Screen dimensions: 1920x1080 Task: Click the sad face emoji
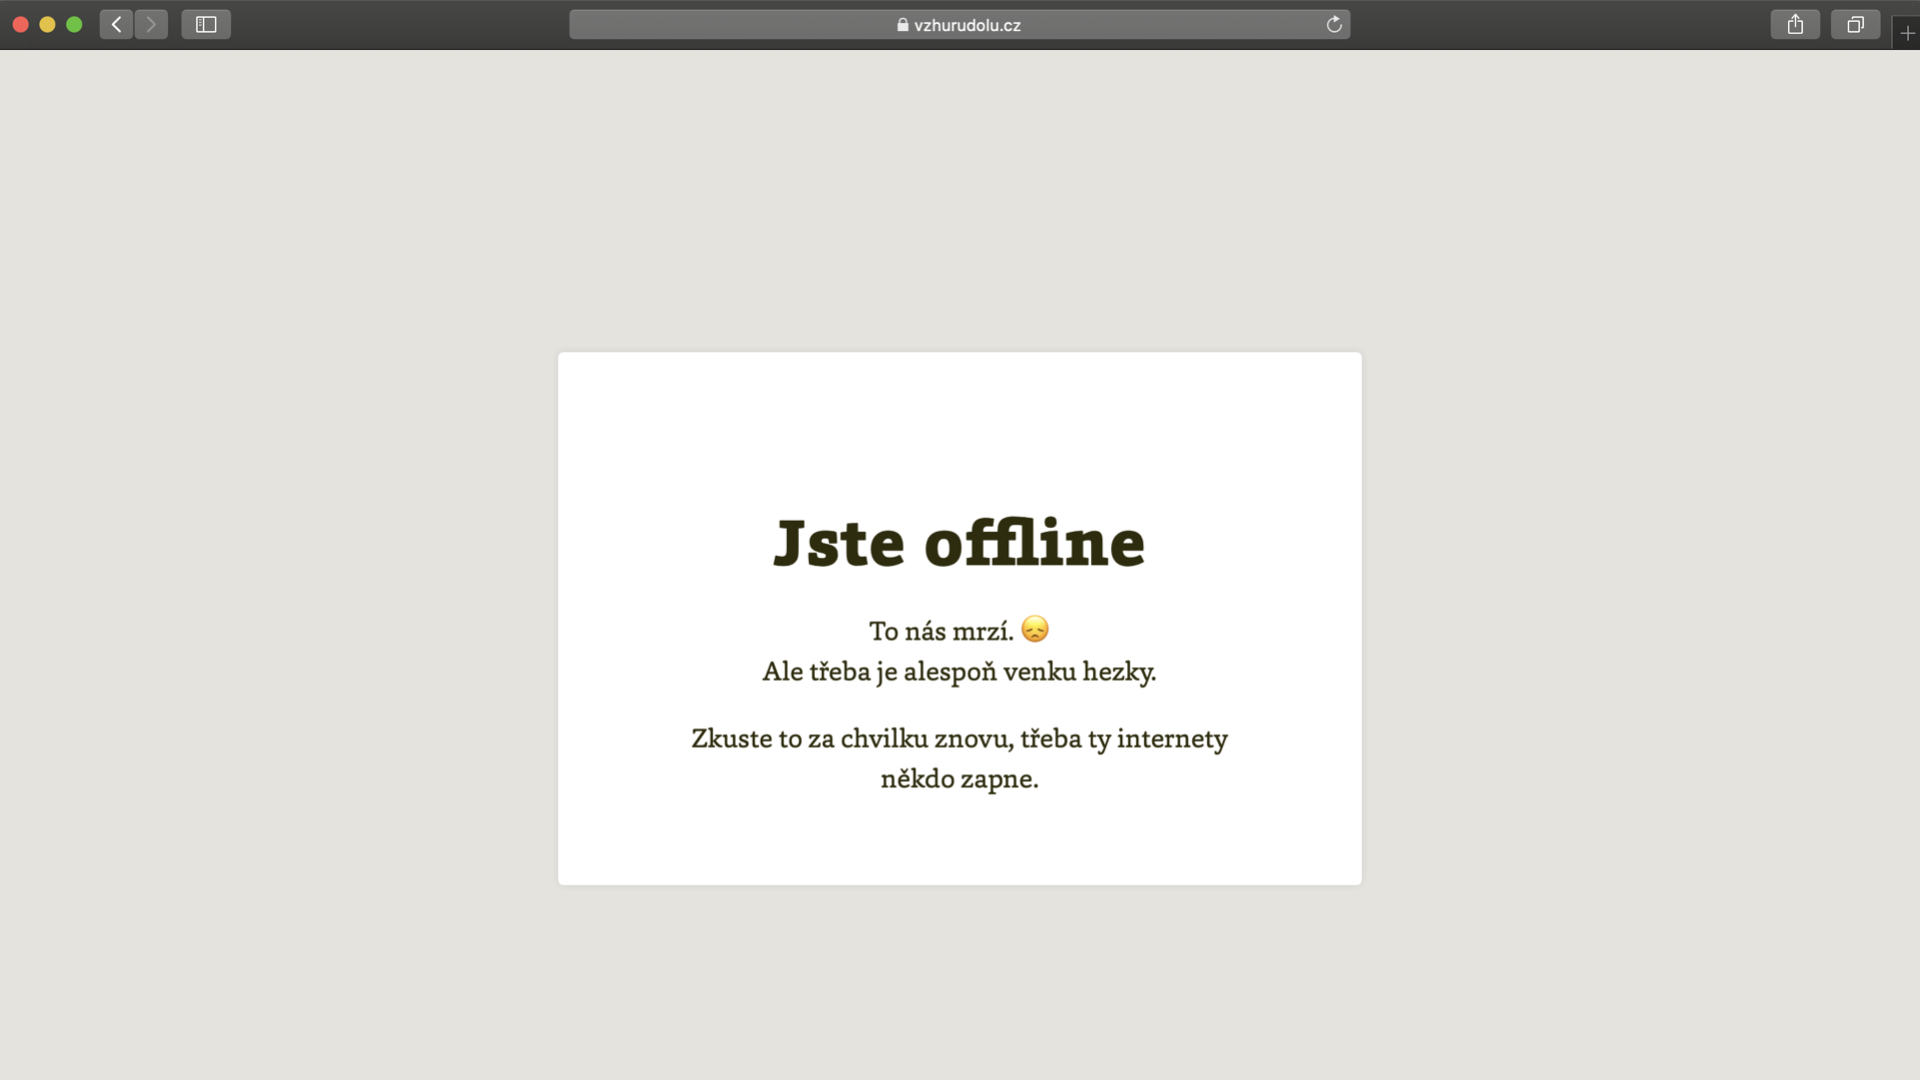click(x=1035, y=629)
